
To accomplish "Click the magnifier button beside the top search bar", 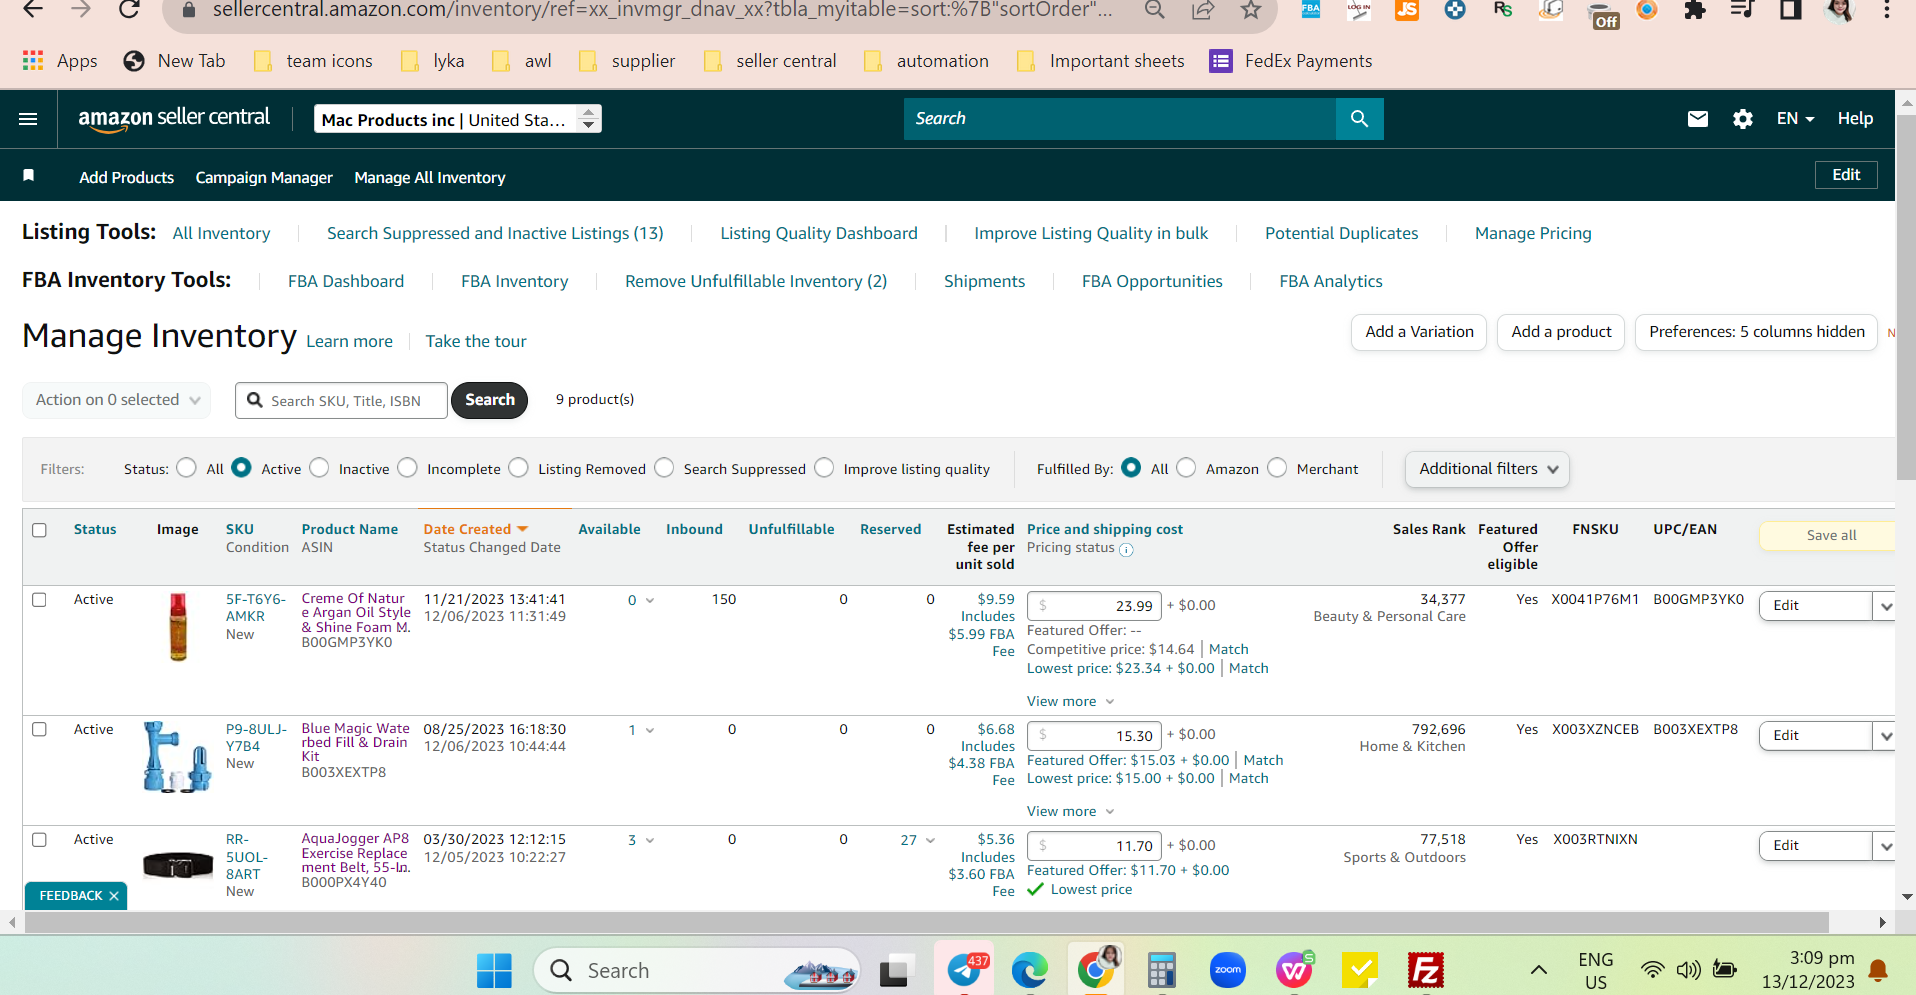I will coord(1359,119).
